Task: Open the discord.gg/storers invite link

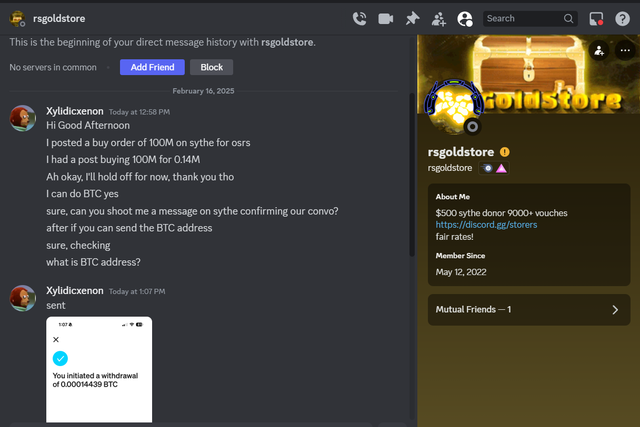Action: coord(486,225)
